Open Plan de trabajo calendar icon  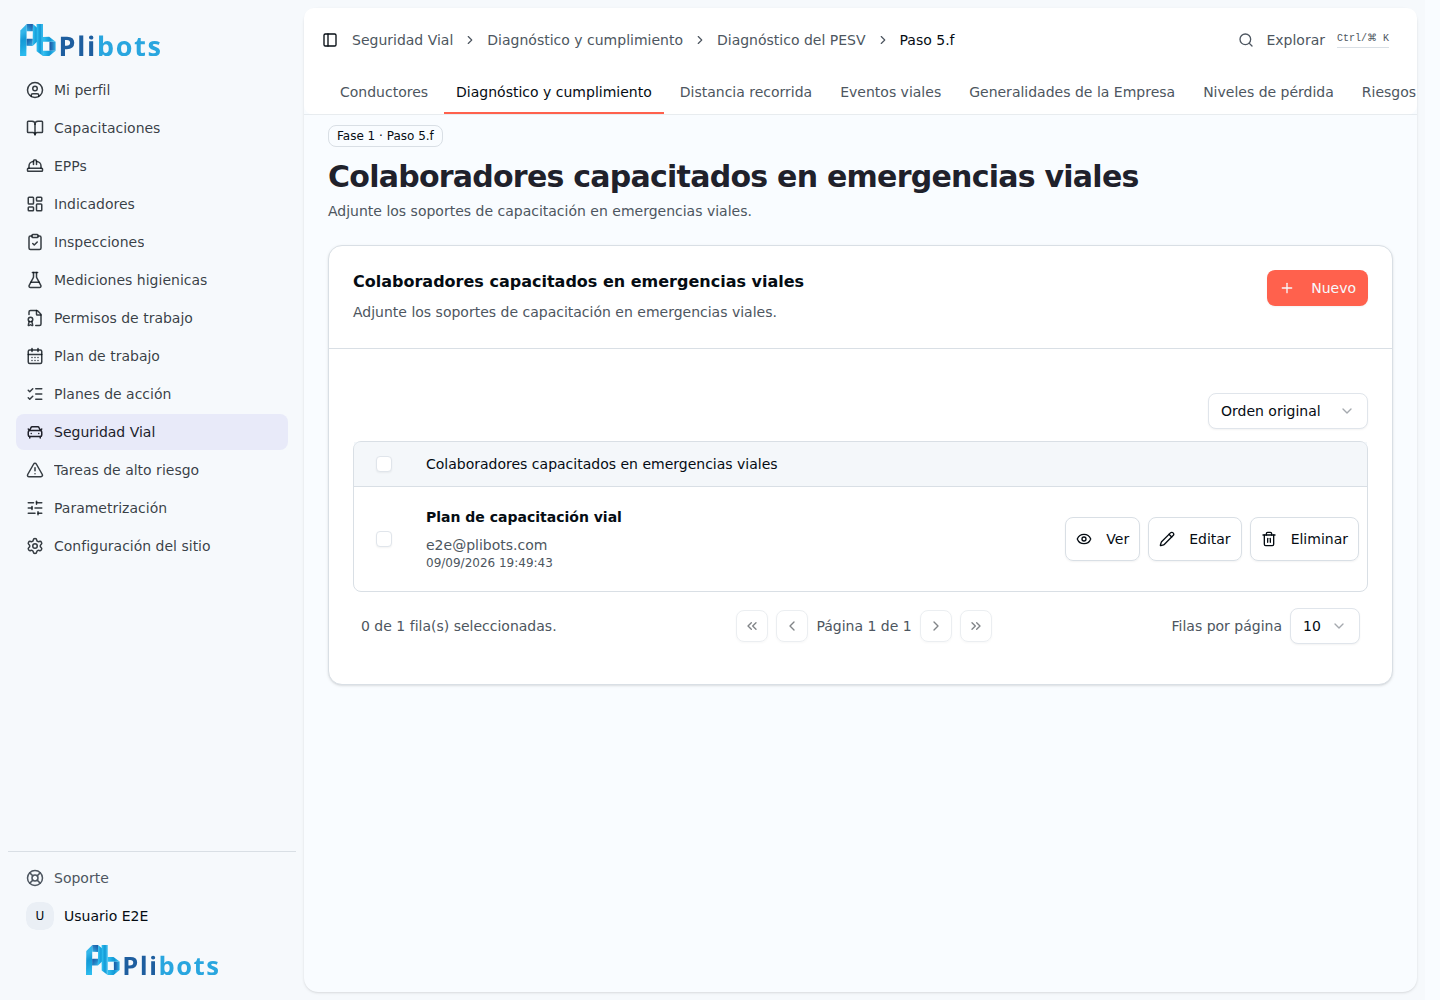tap(35, 356)
